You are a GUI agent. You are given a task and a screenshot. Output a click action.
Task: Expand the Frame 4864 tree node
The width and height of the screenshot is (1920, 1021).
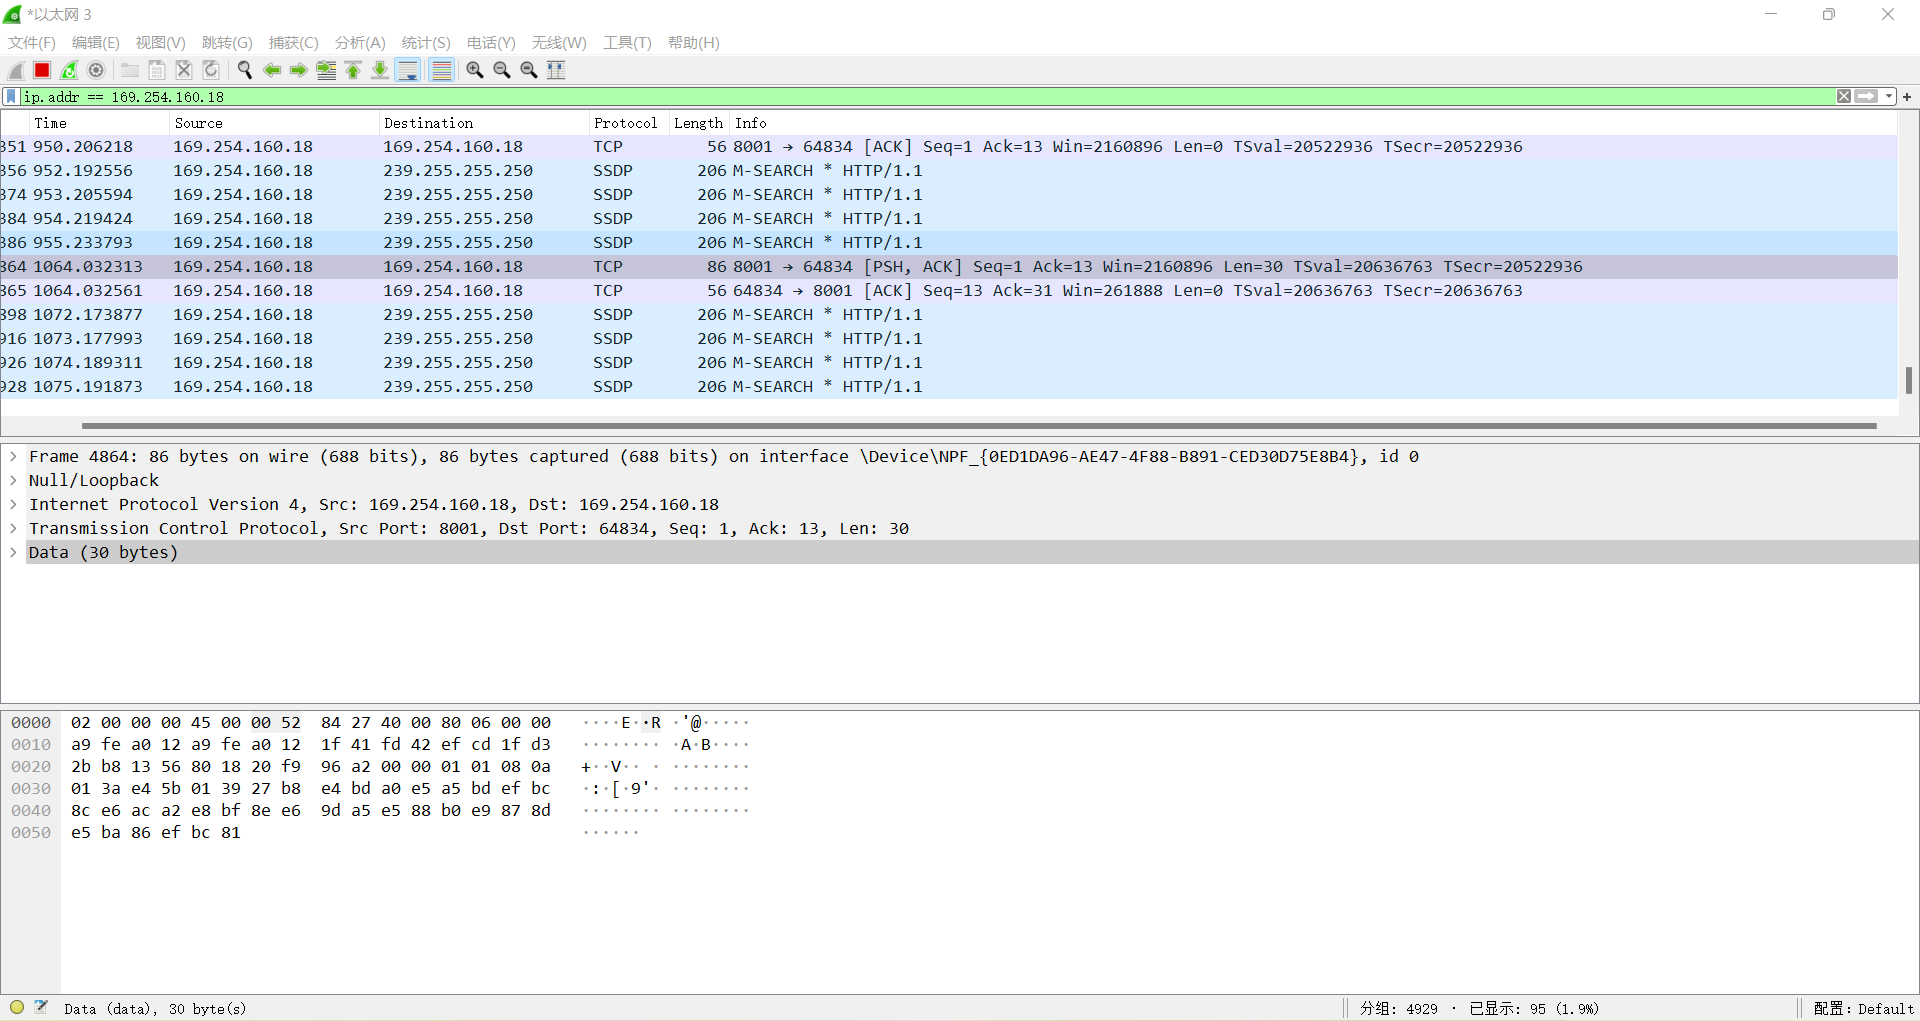coord(13,457)
